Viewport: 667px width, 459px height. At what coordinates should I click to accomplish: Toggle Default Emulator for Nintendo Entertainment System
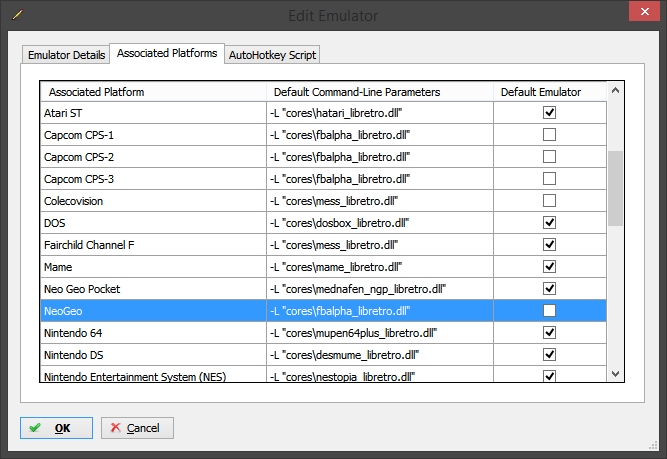click(549, 376)
